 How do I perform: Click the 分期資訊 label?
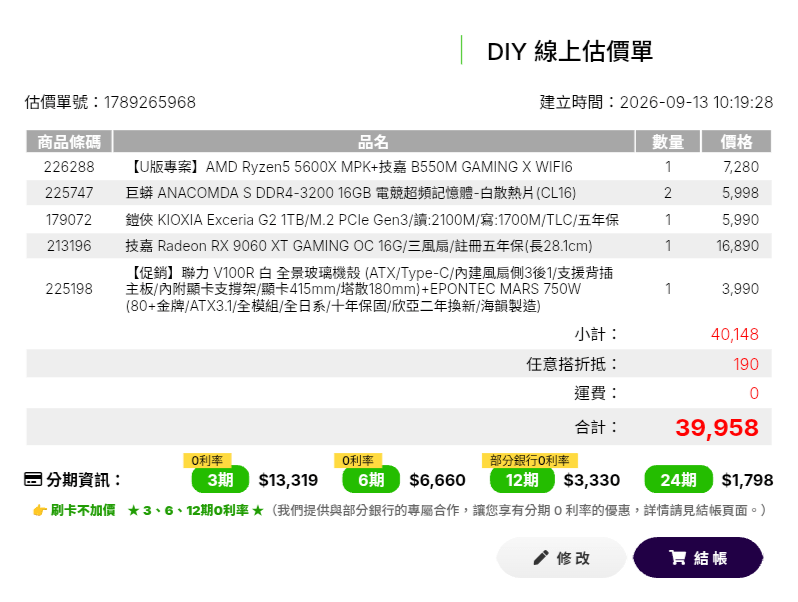coord(83,479)
